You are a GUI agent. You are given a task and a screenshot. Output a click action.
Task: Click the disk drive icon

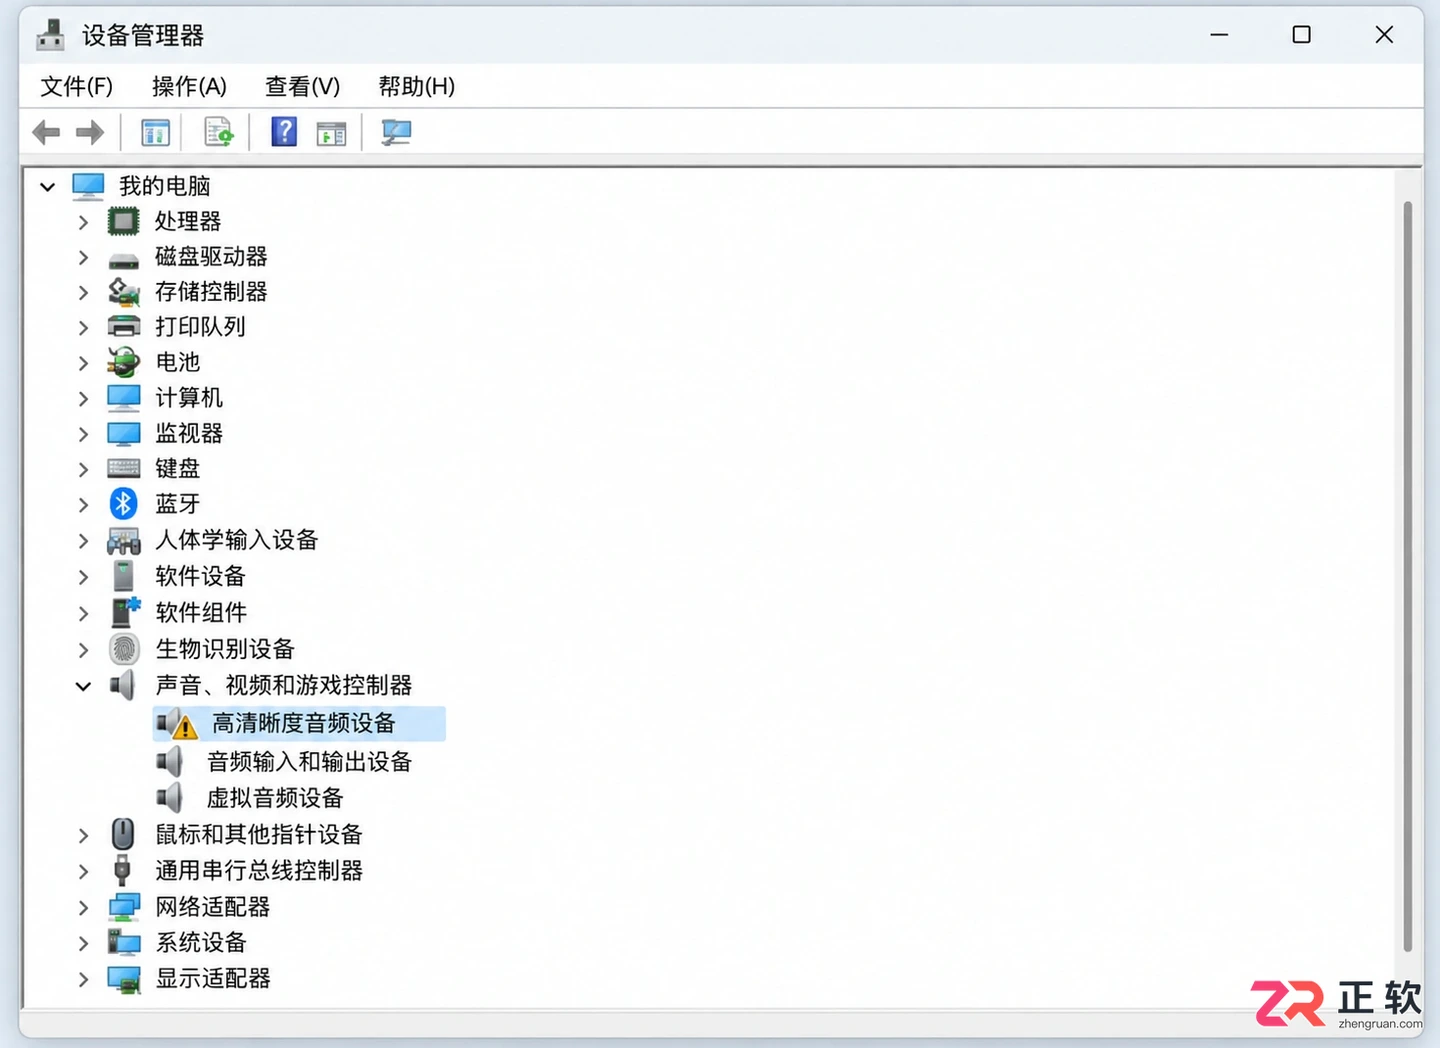124,260
